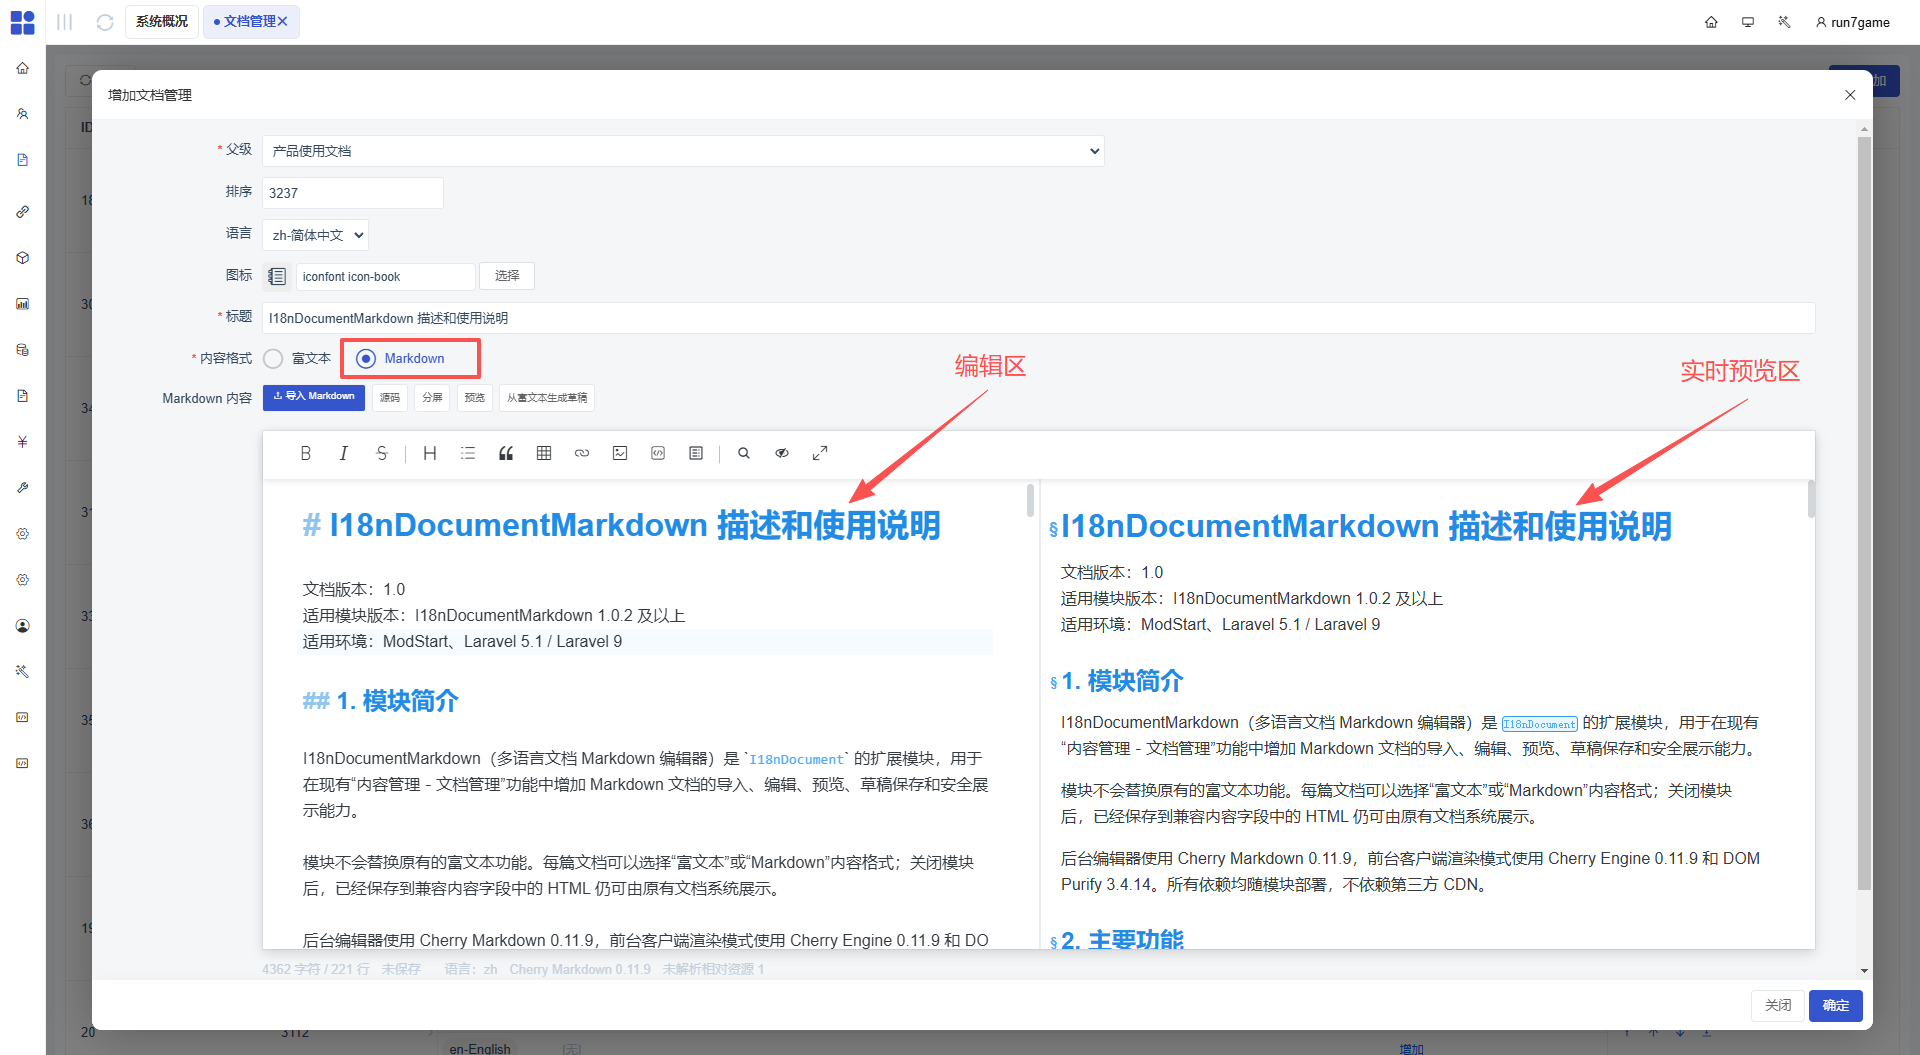Screen dimensions: 1920x1055
Task: Apply strikethrough from the editor toolbar
Action: coord(382,453)
